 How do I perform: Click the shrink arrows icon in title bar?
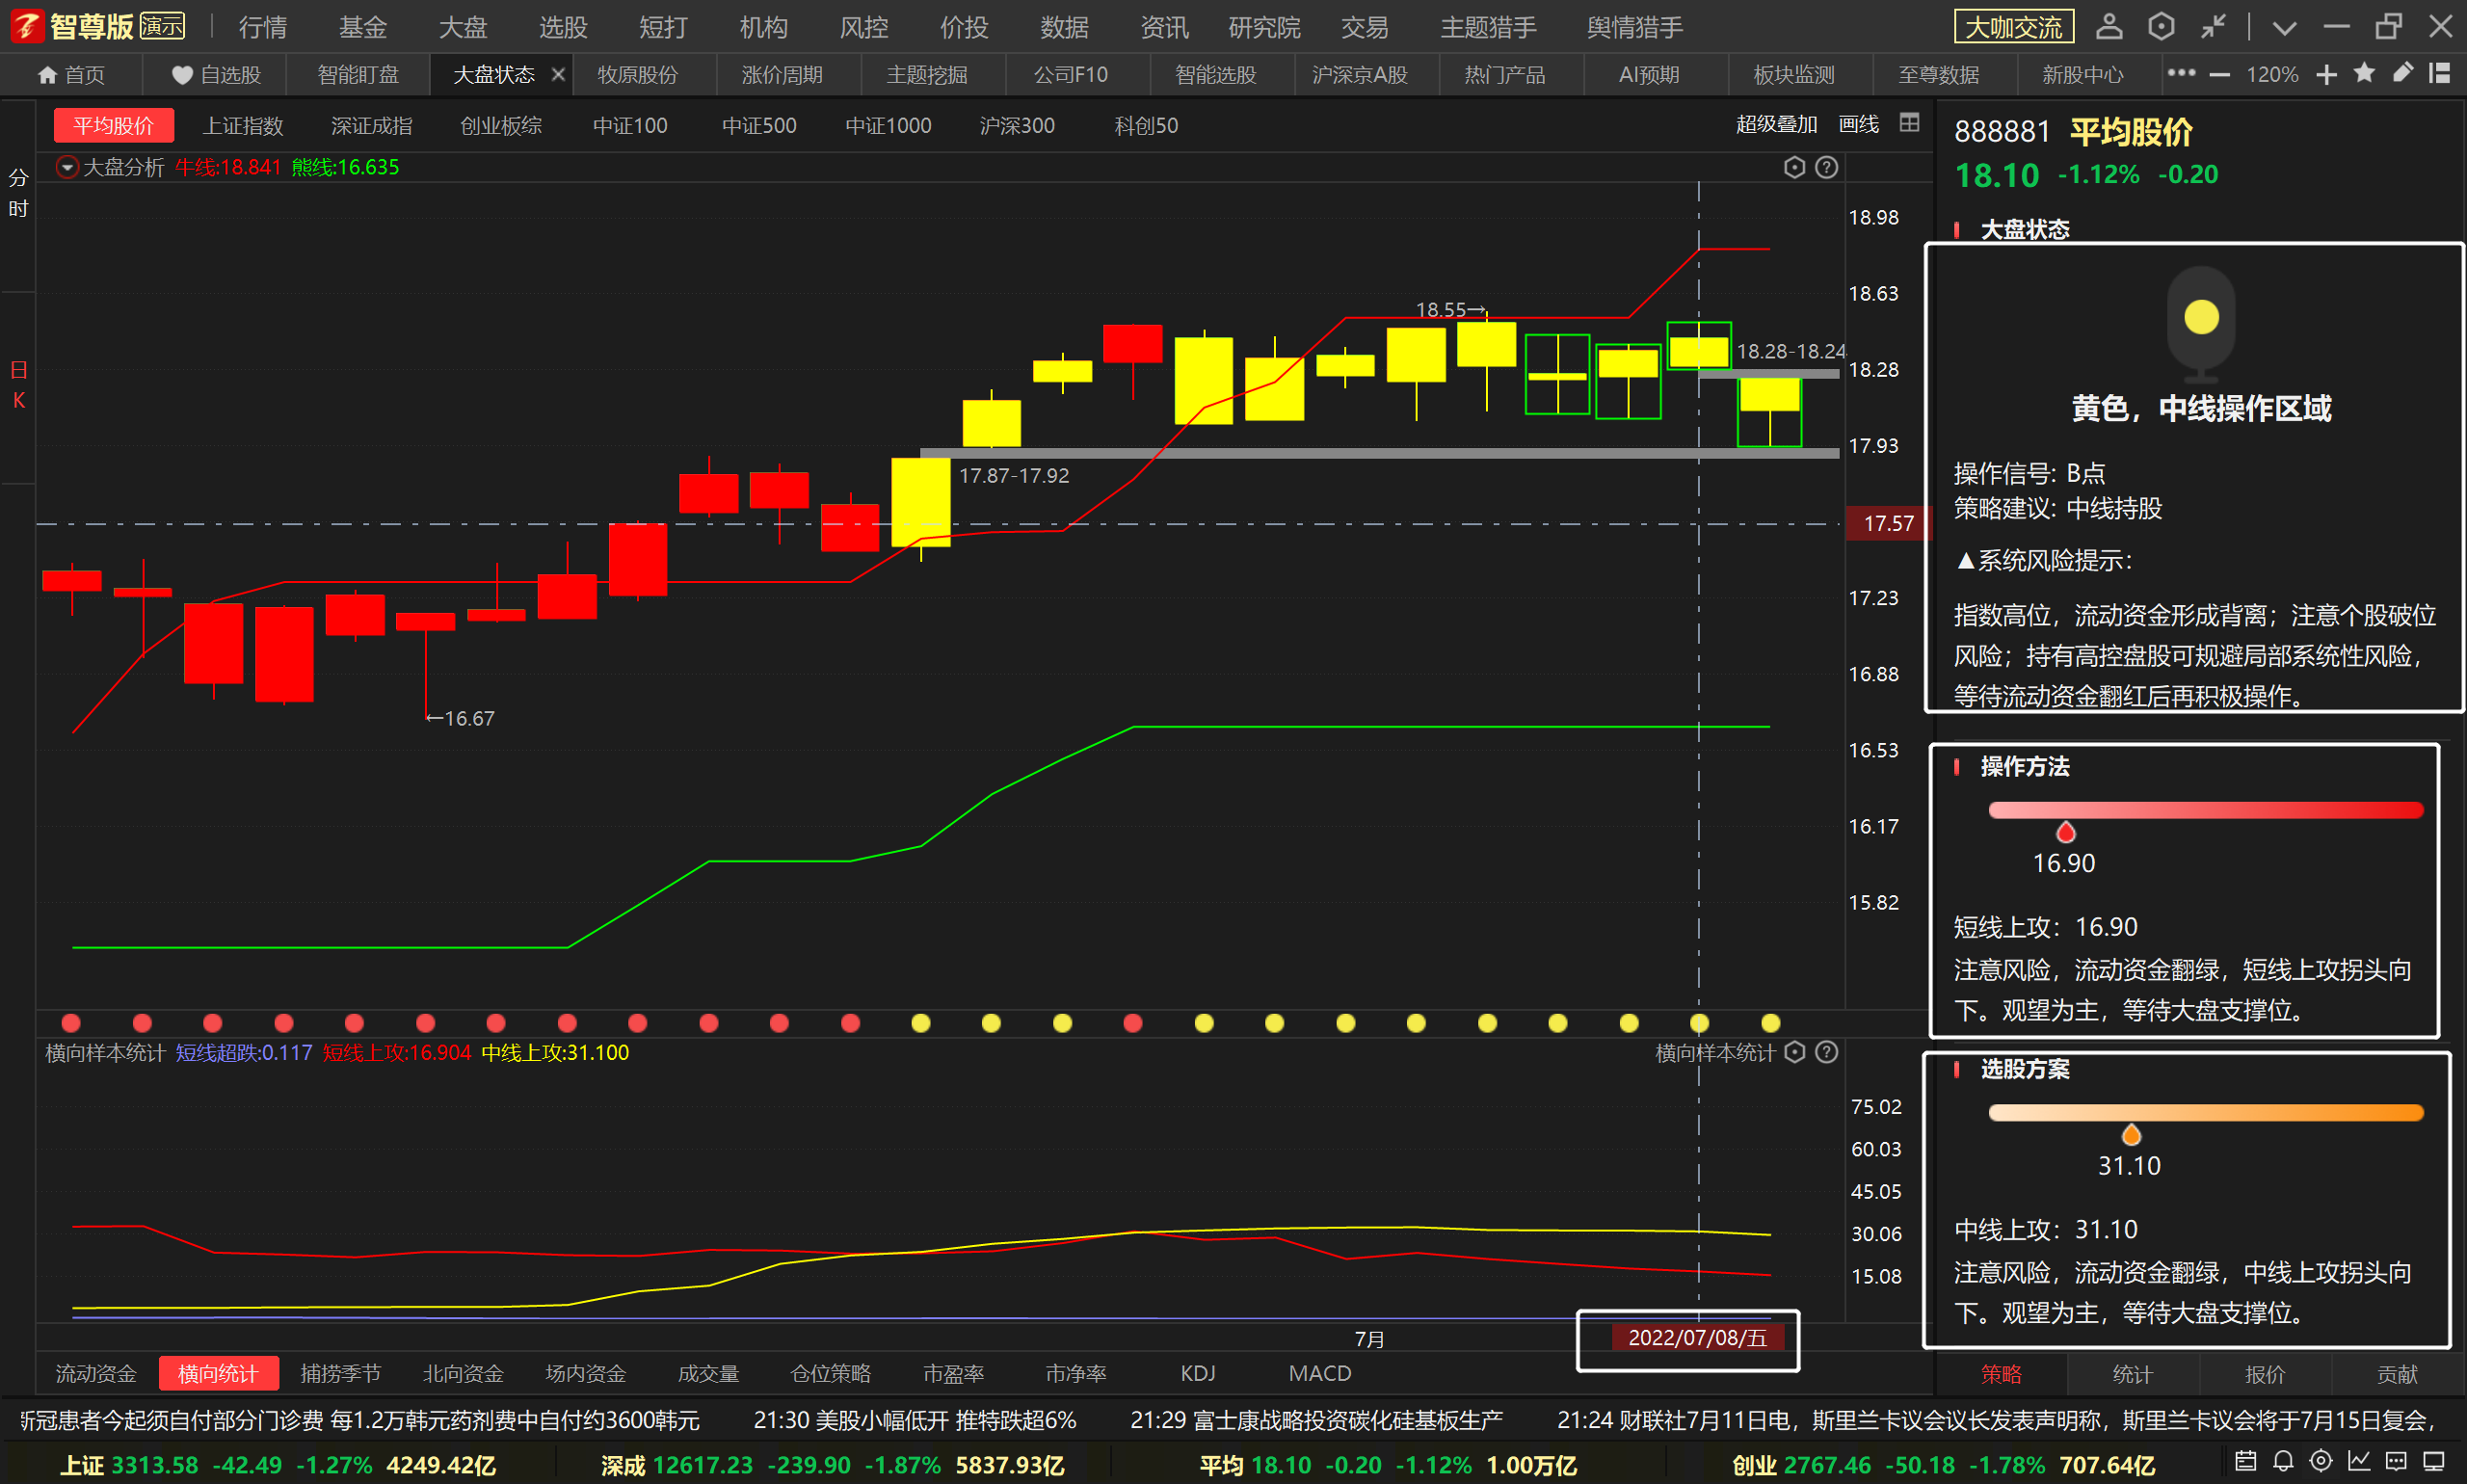click(2213, 26)
